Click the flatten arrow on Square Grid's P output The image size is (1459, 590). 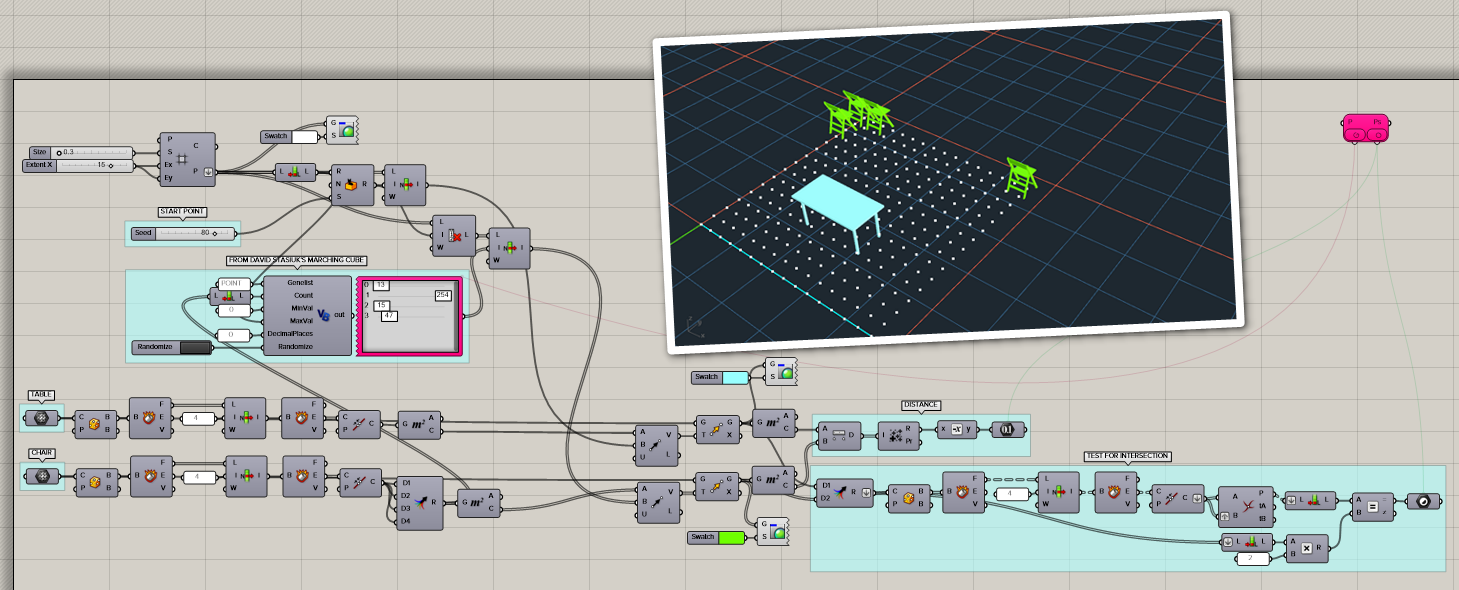pos(208,172)
